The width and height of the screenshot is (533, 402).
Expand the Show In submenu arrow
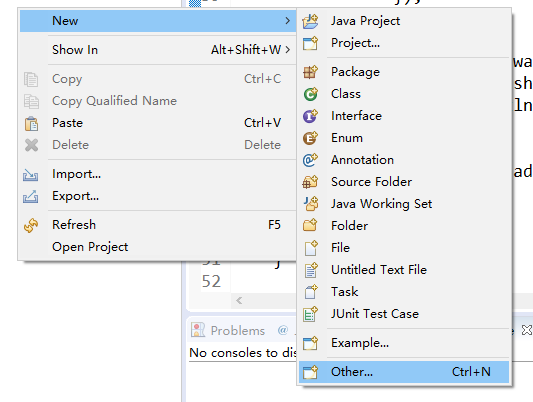(288, 50)
